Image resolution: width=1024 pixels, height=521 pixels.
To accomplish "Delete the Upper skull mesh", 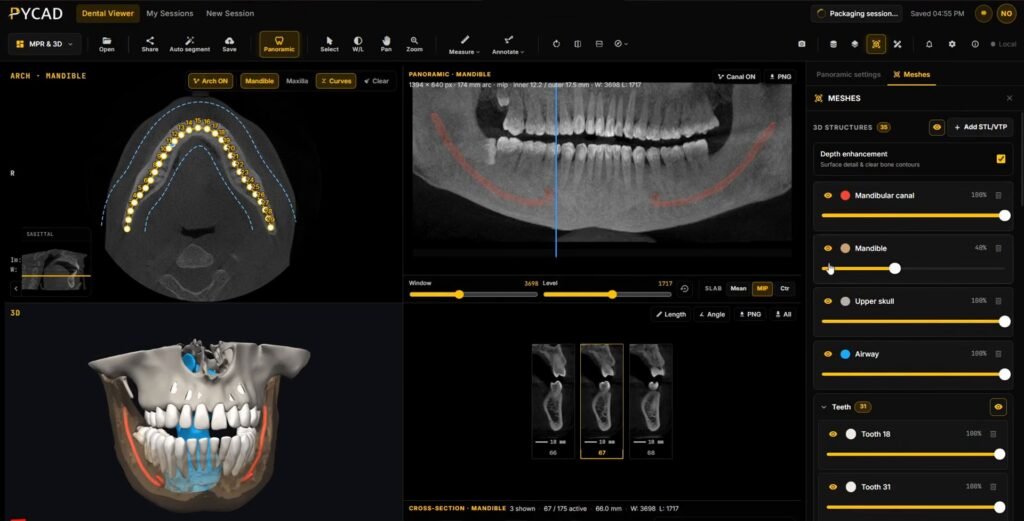I will point(998,301).
